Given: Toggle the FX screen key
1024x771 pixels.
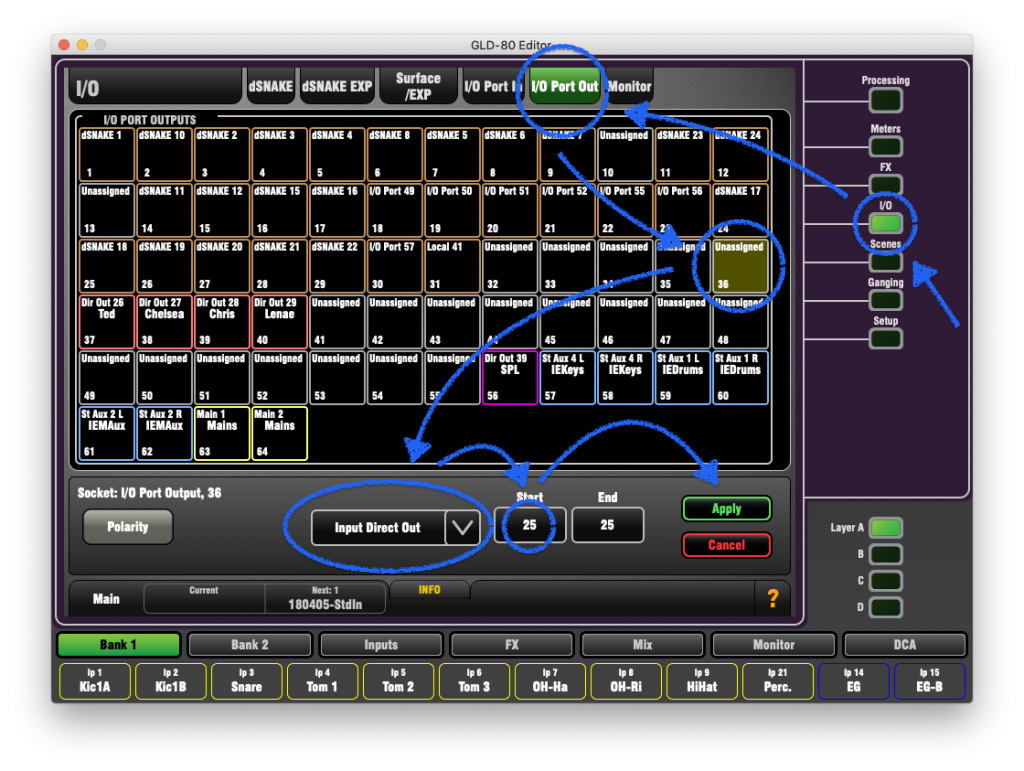Looking at the screenshot, I should (x=885, y=185).
